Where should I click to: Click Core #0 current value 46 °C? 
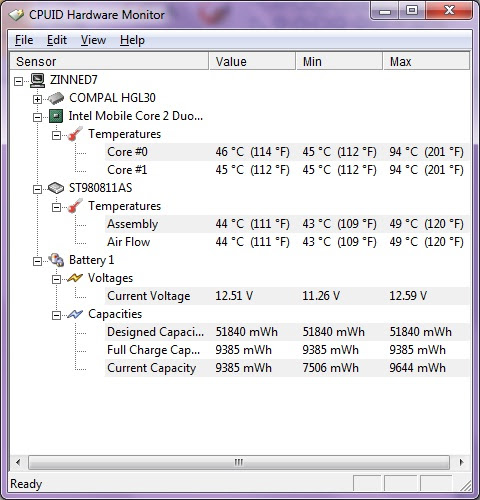click(252, 152)
